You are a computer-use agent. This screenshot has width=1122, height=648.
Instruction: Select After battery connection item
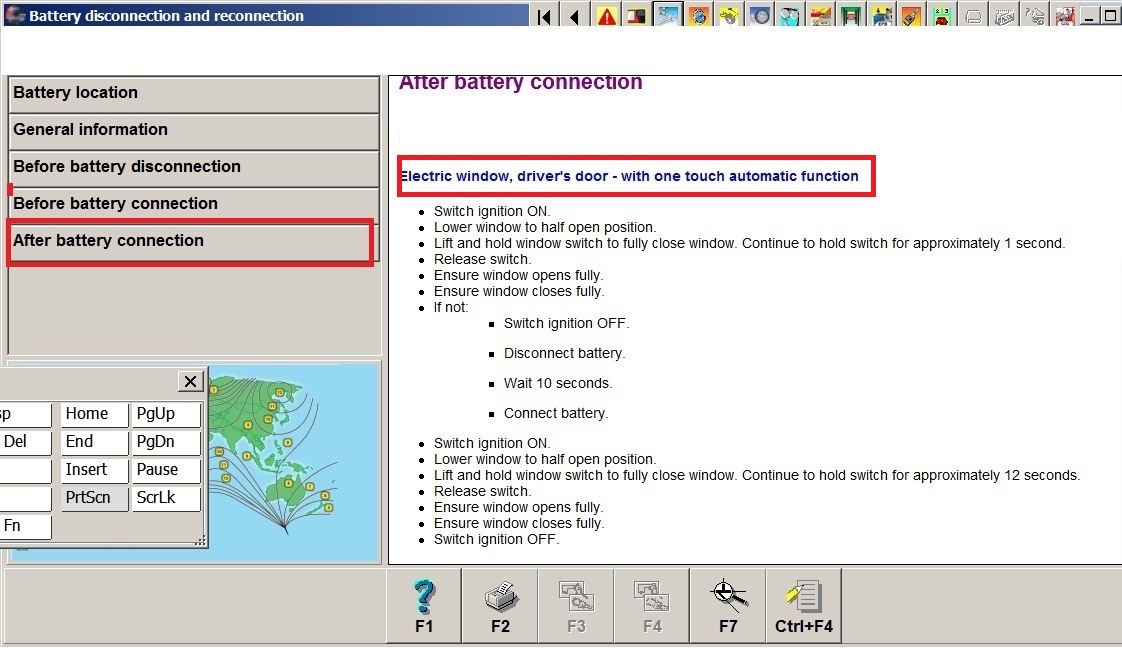(x=190, y=242)
